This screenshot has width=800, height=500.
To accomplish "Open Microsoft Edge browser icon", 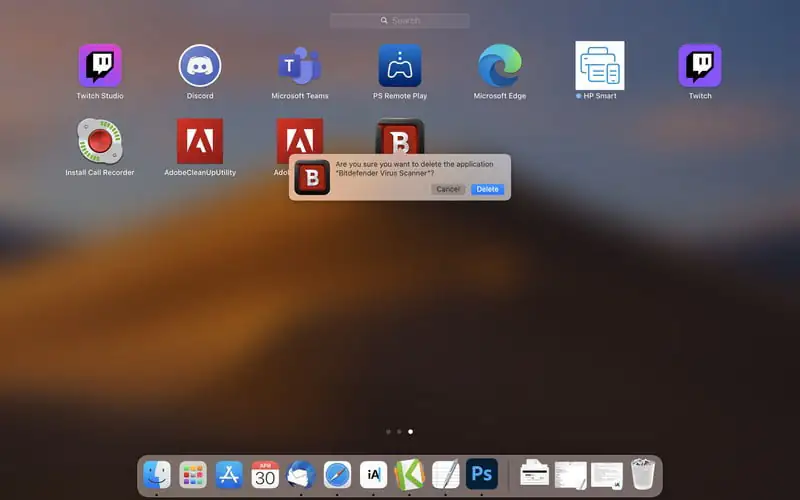I will (x=500, y=65).
